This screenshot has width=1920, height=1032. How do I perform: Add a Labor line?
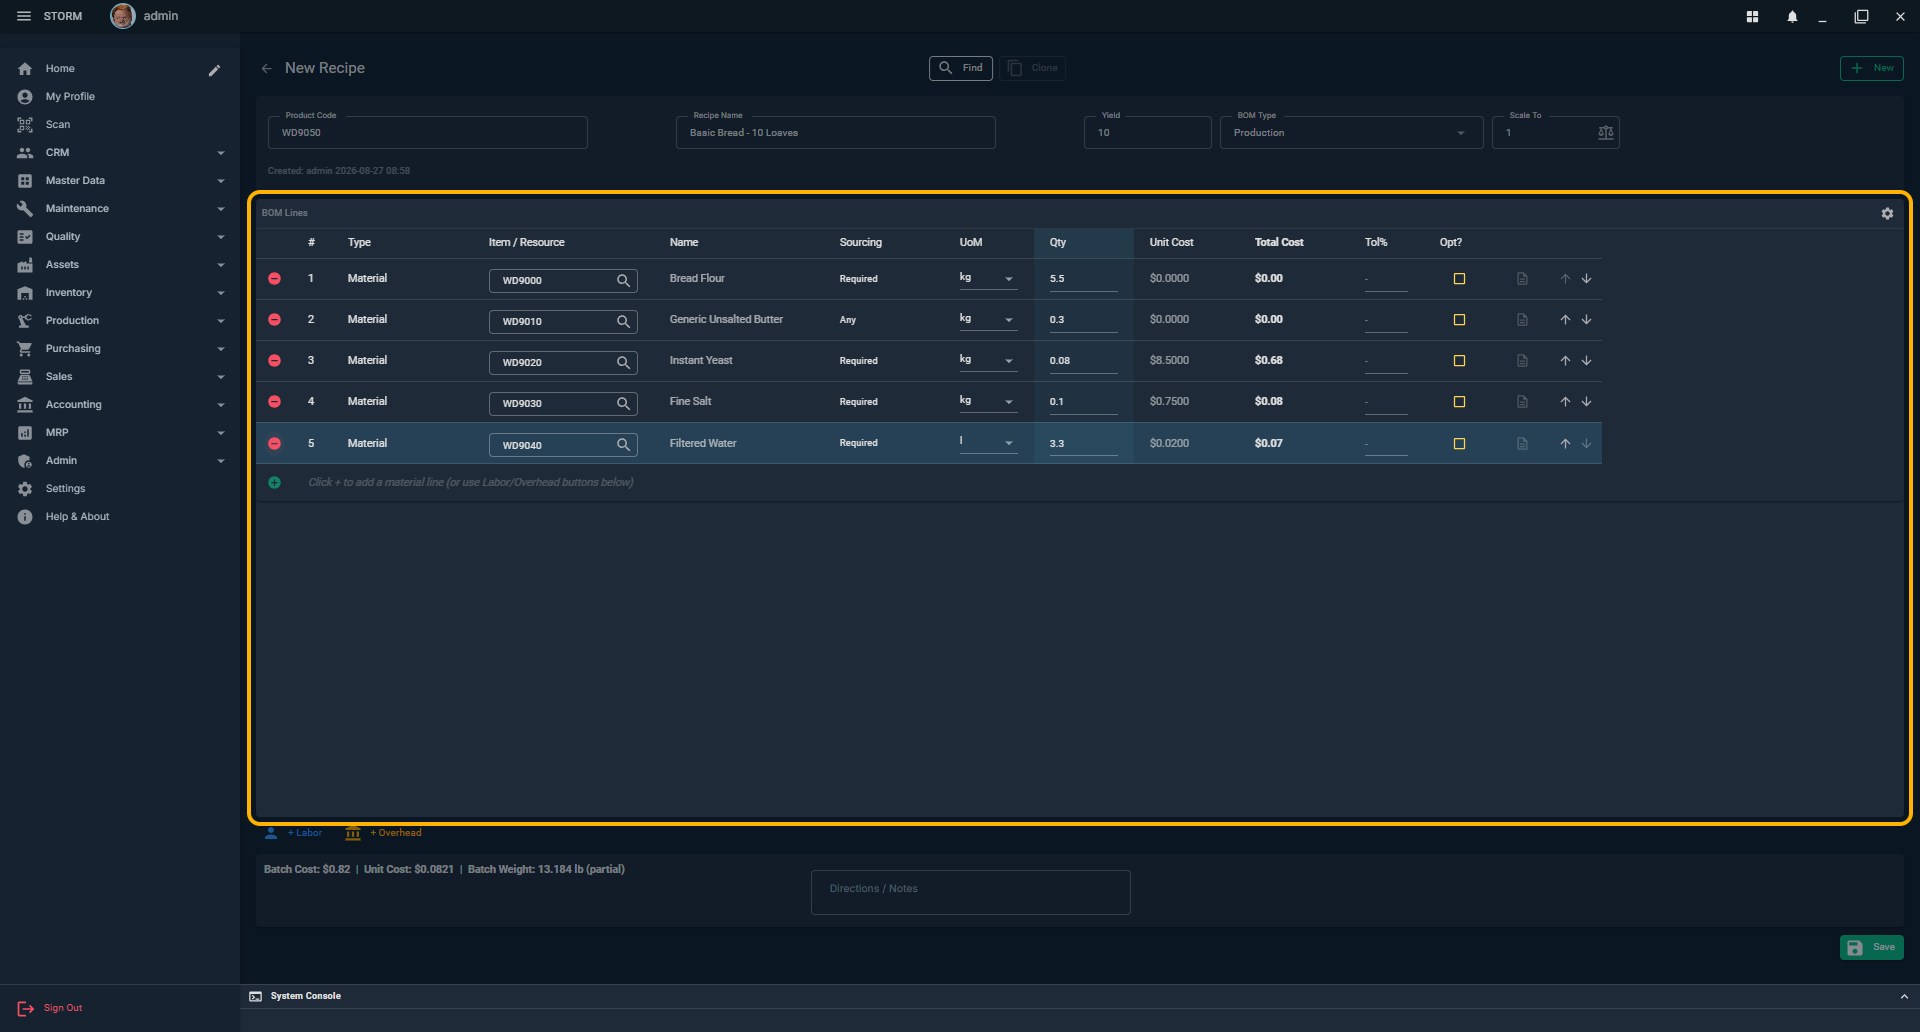[294, 833]
